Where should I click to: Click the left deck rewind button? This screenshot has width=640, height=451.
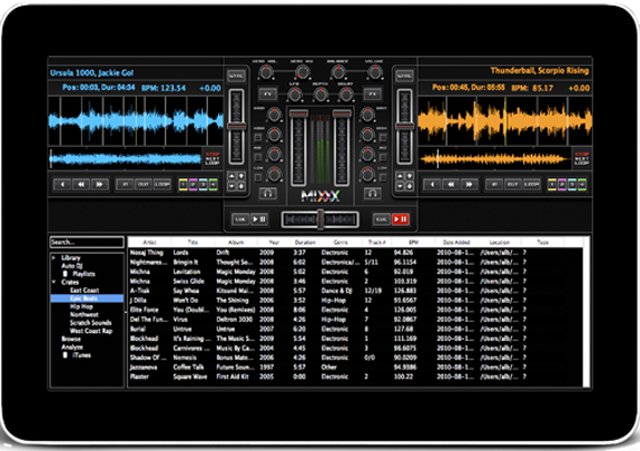tap(81, 184)
